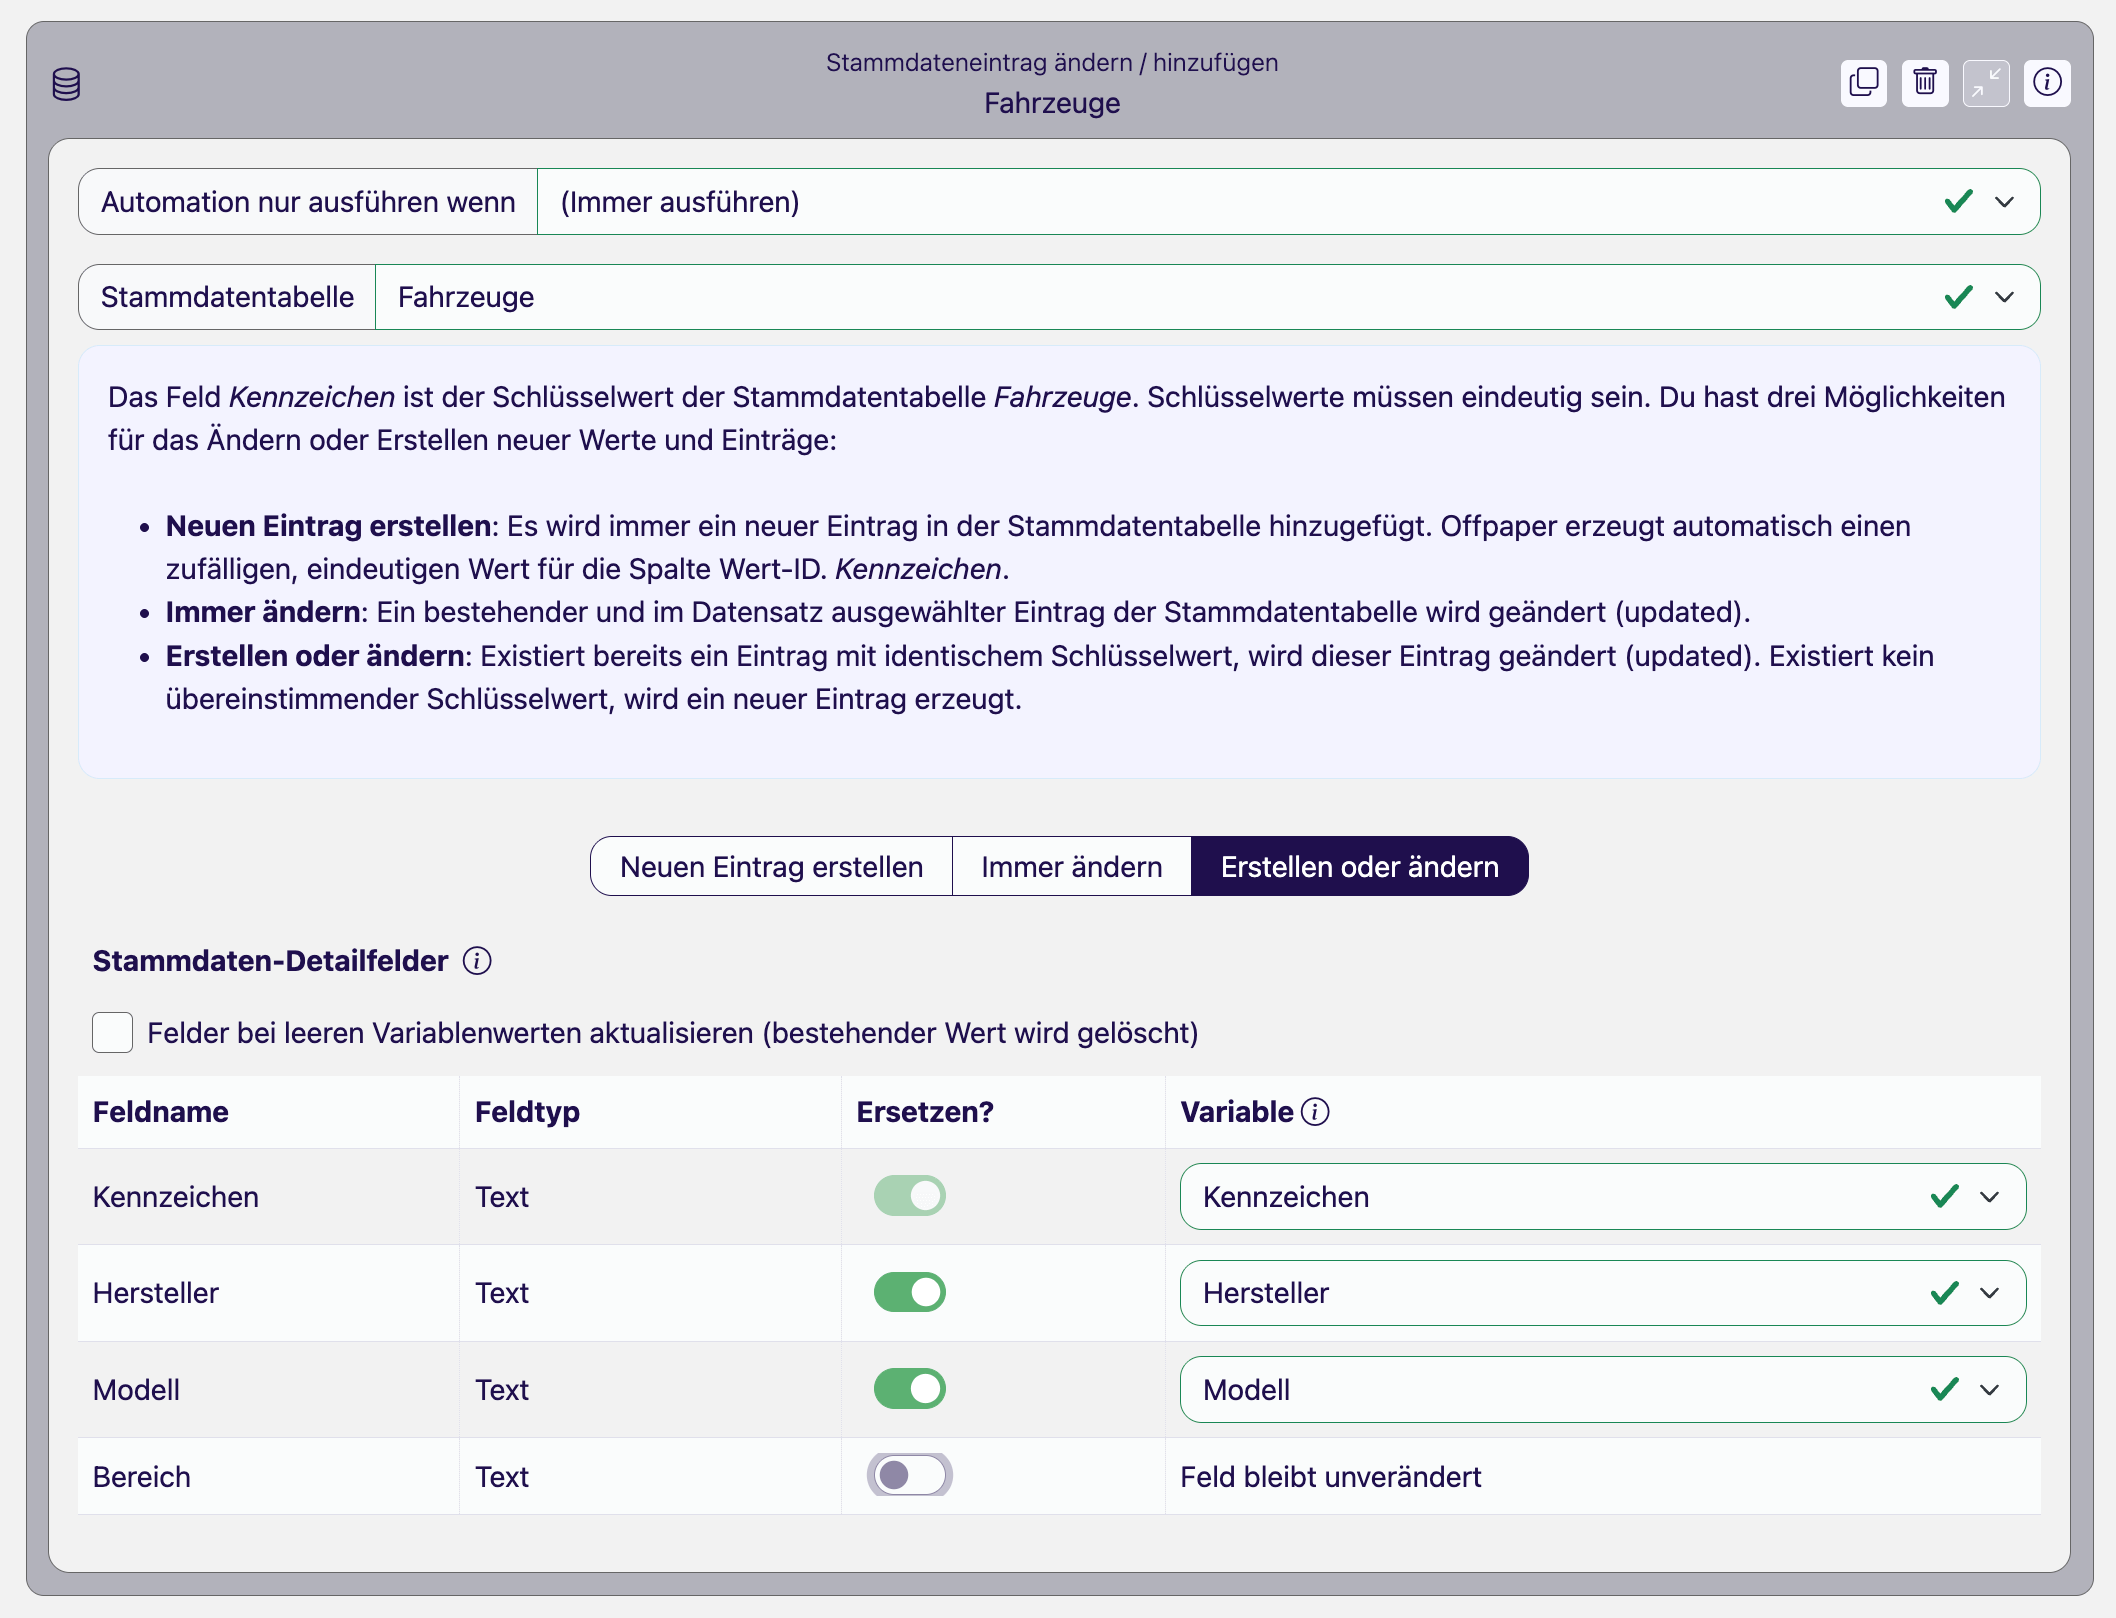
Task: Click the trash delete icon
Action: click(1924, 82)
